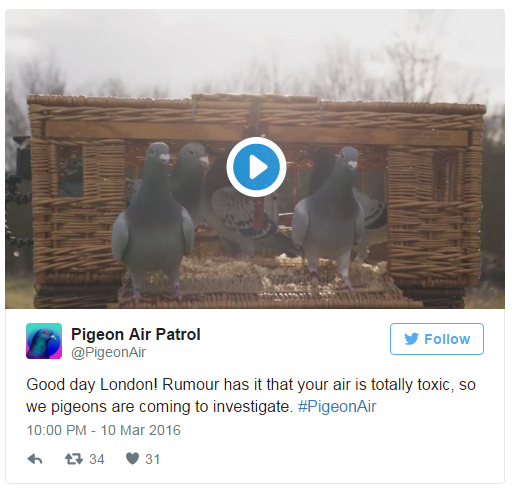Select the tweet text about London air
Image resolution: width=514 pixels, height=492 pixels.
251,396
